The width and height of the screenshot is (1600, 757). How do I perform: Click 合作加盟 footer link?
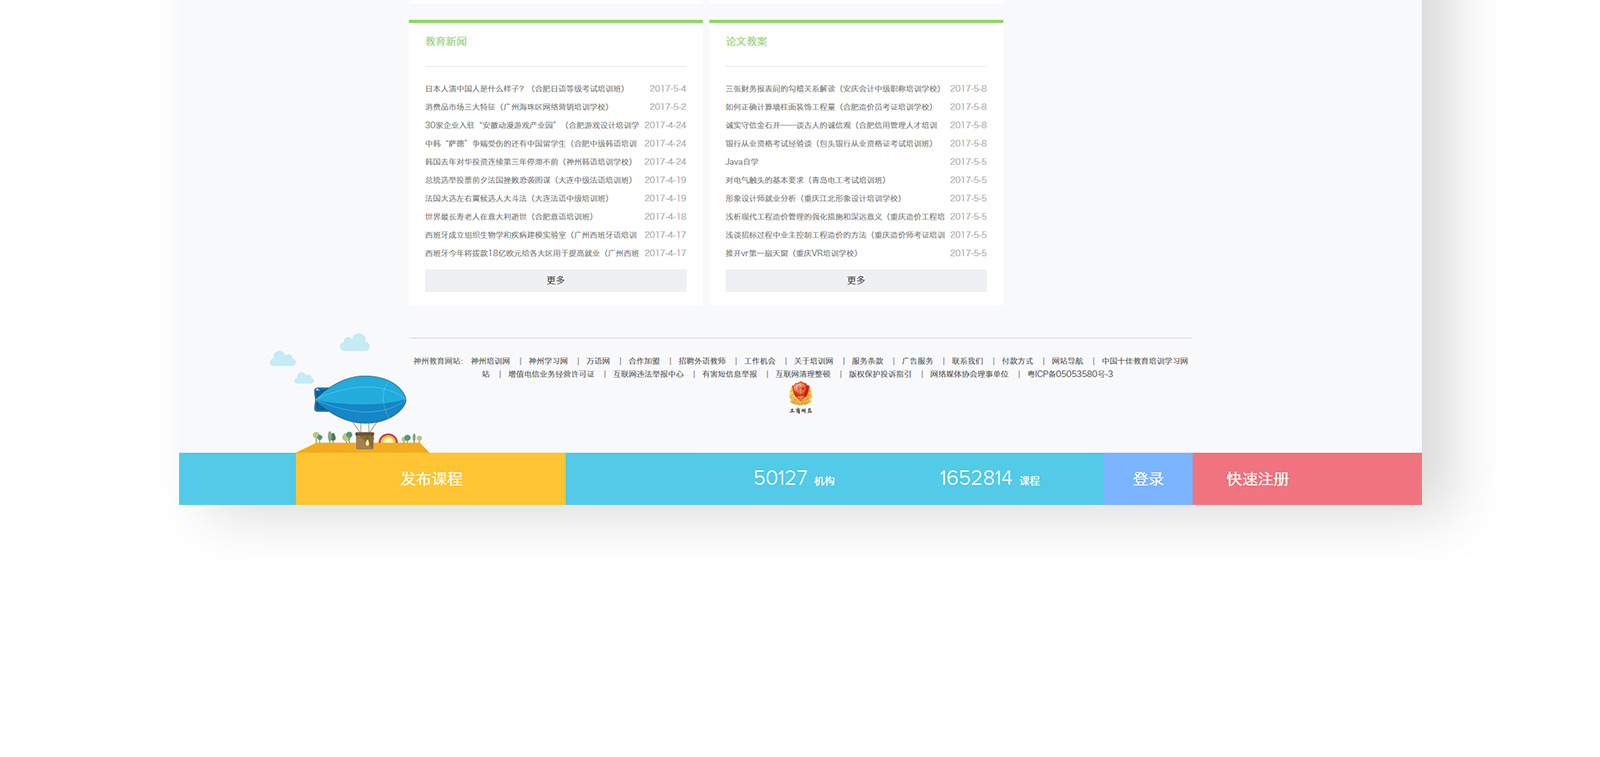point(644,361)
